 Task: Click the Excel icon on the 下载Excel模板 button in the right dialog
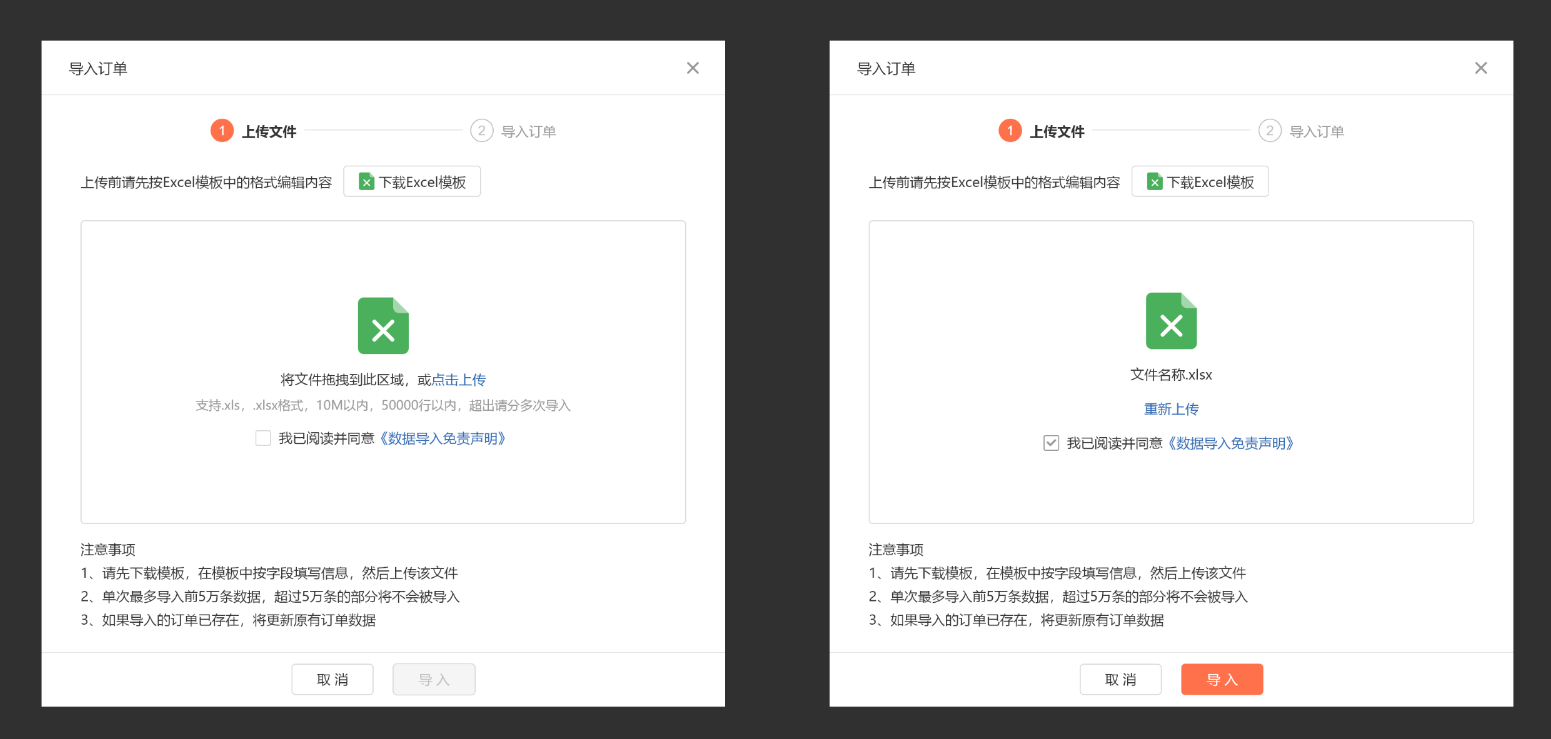tap(1155, 182)
